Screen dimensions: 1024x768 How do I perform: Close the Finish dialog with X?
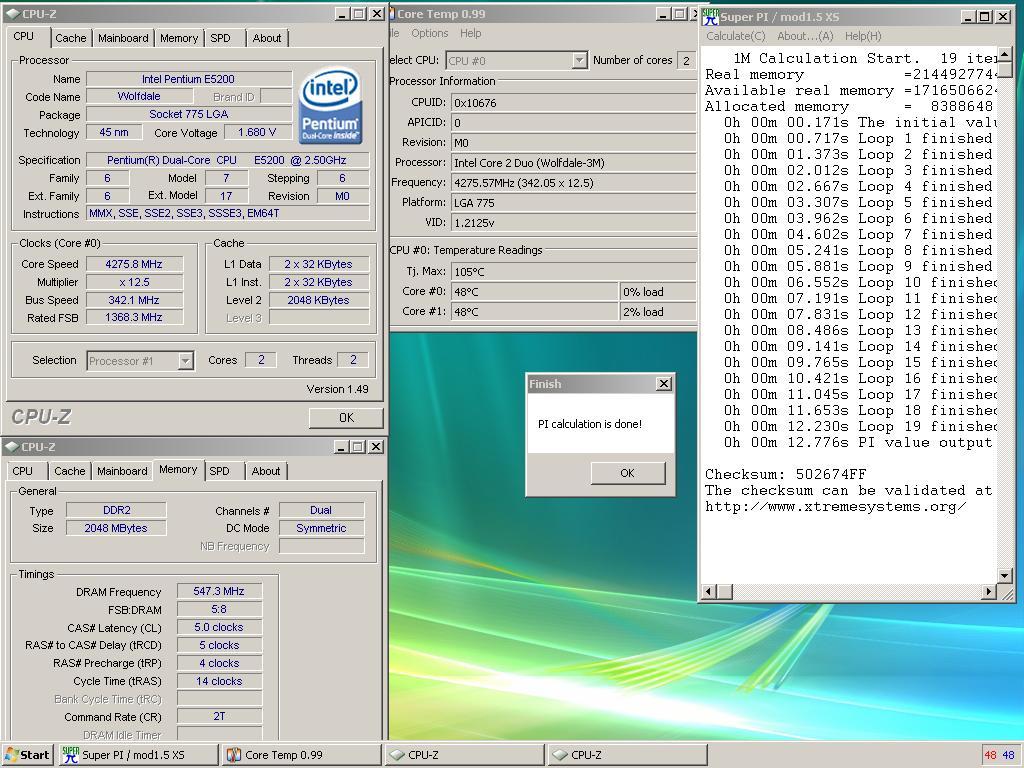pyautogui.click(x=664, y=384)
